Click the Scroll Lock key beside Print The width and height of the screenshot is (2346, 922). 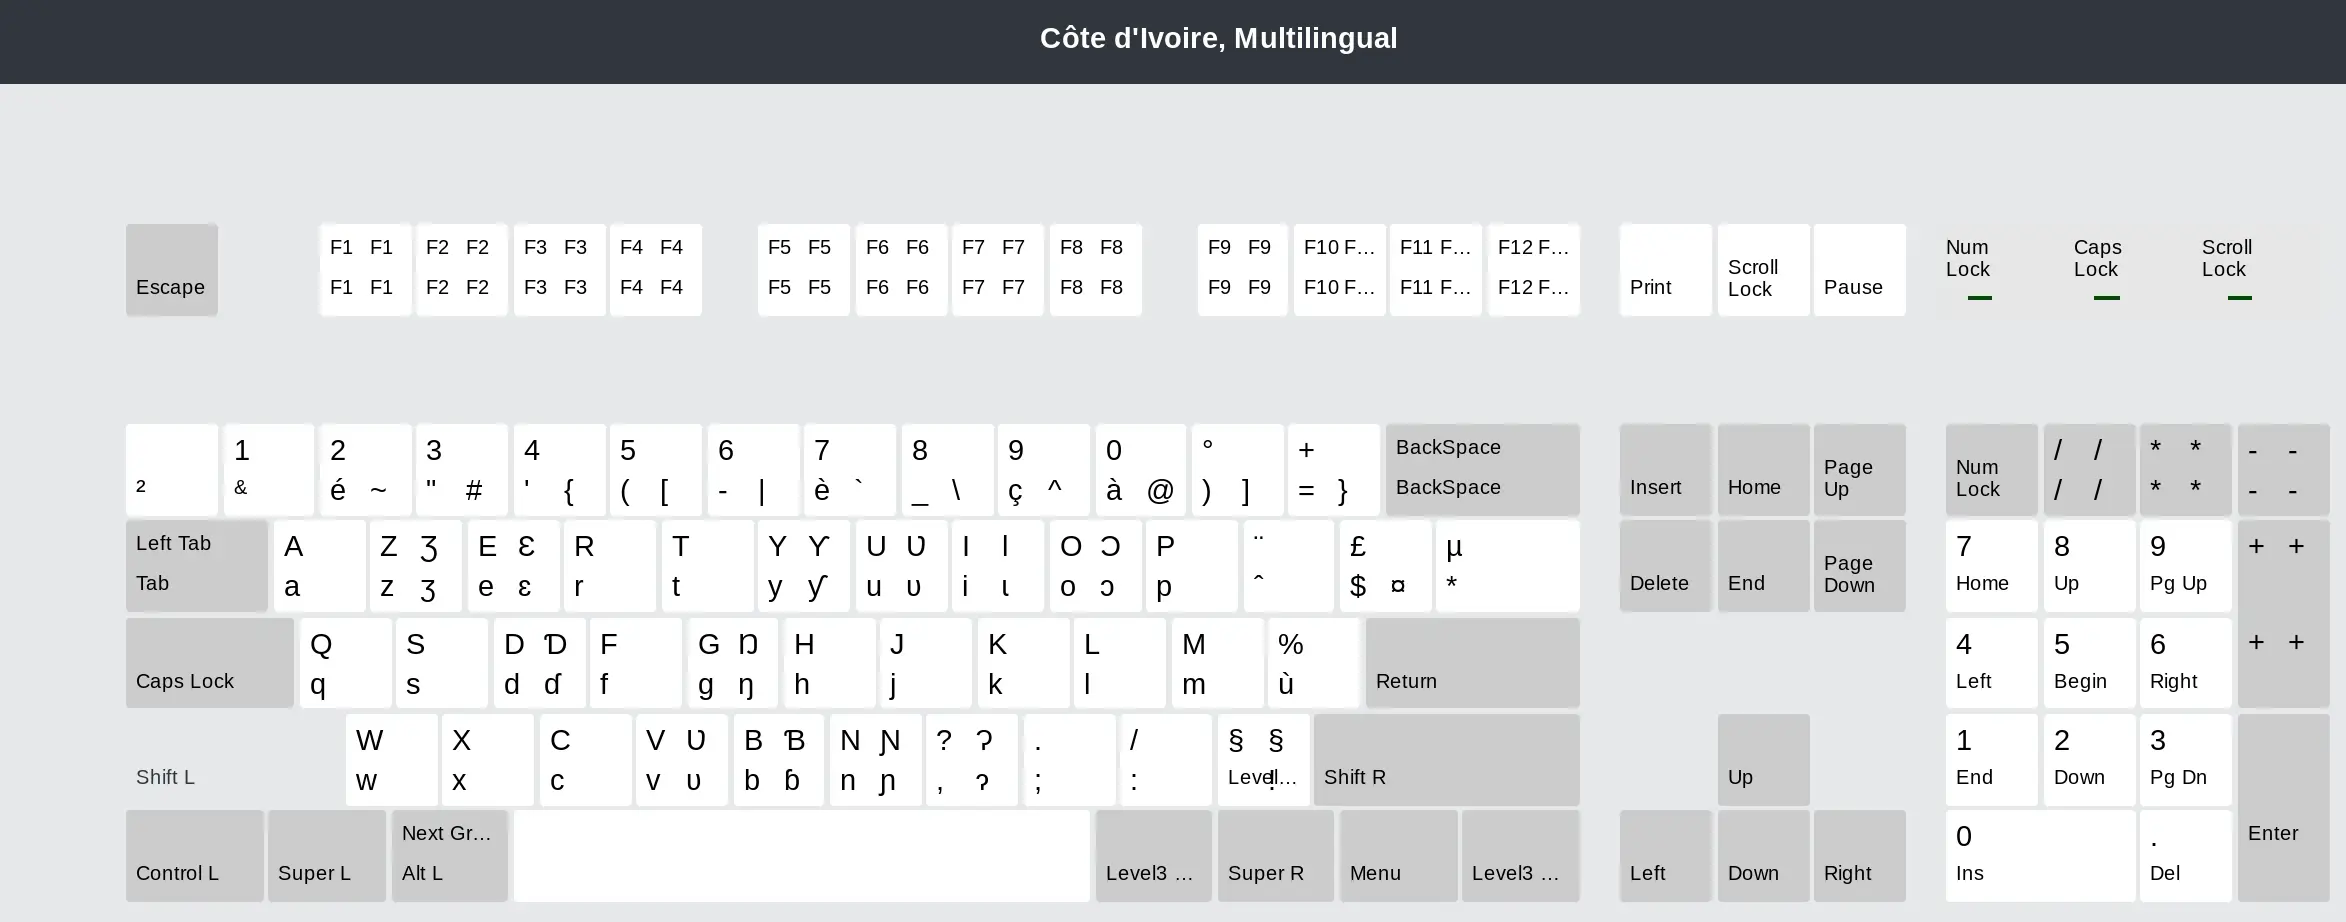pos(1764,270)
